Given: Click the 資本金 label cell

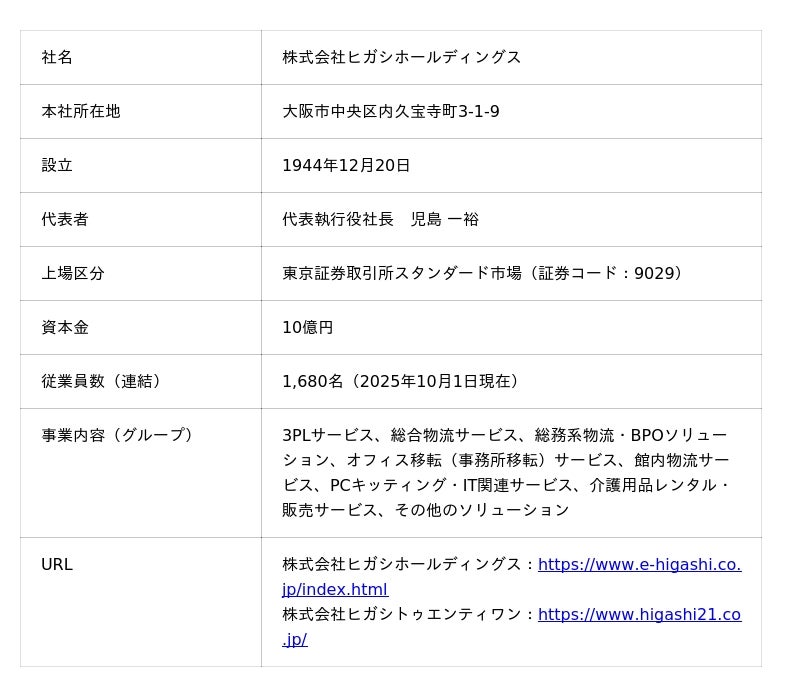Looking at the screenshot, I should pyautogui.click(x=65, y=328).
